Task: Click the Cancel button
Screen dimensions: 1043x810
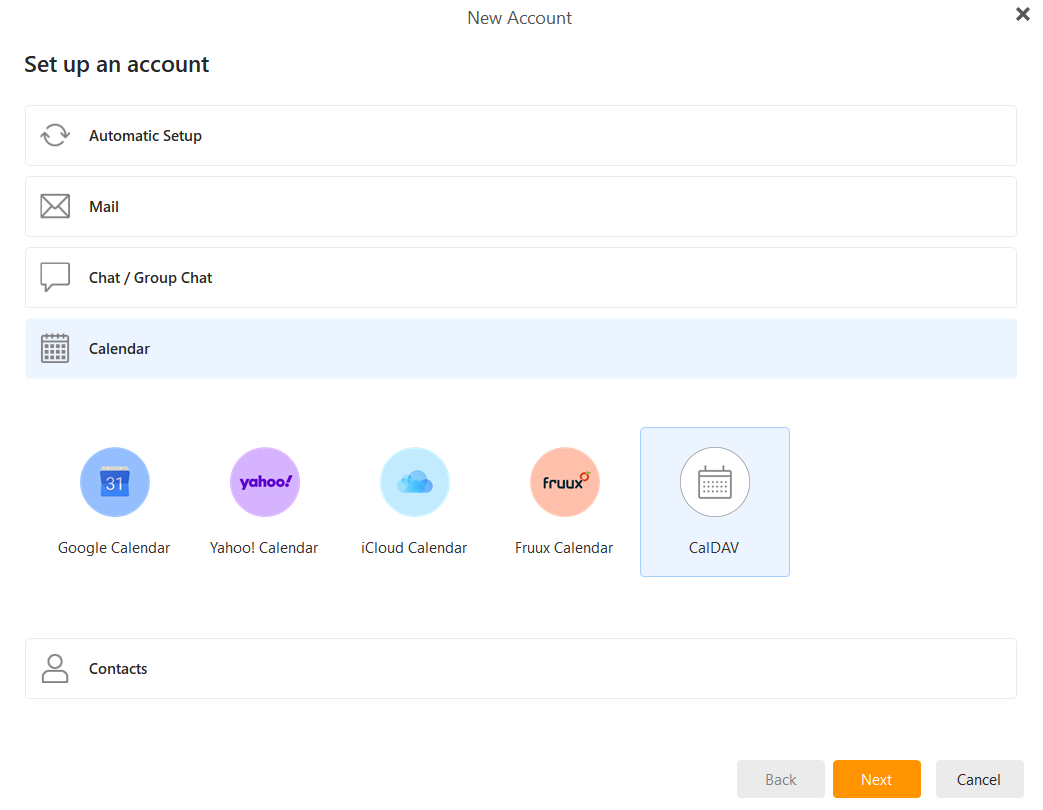Action: pyautogui.click(x=979, y=779)
